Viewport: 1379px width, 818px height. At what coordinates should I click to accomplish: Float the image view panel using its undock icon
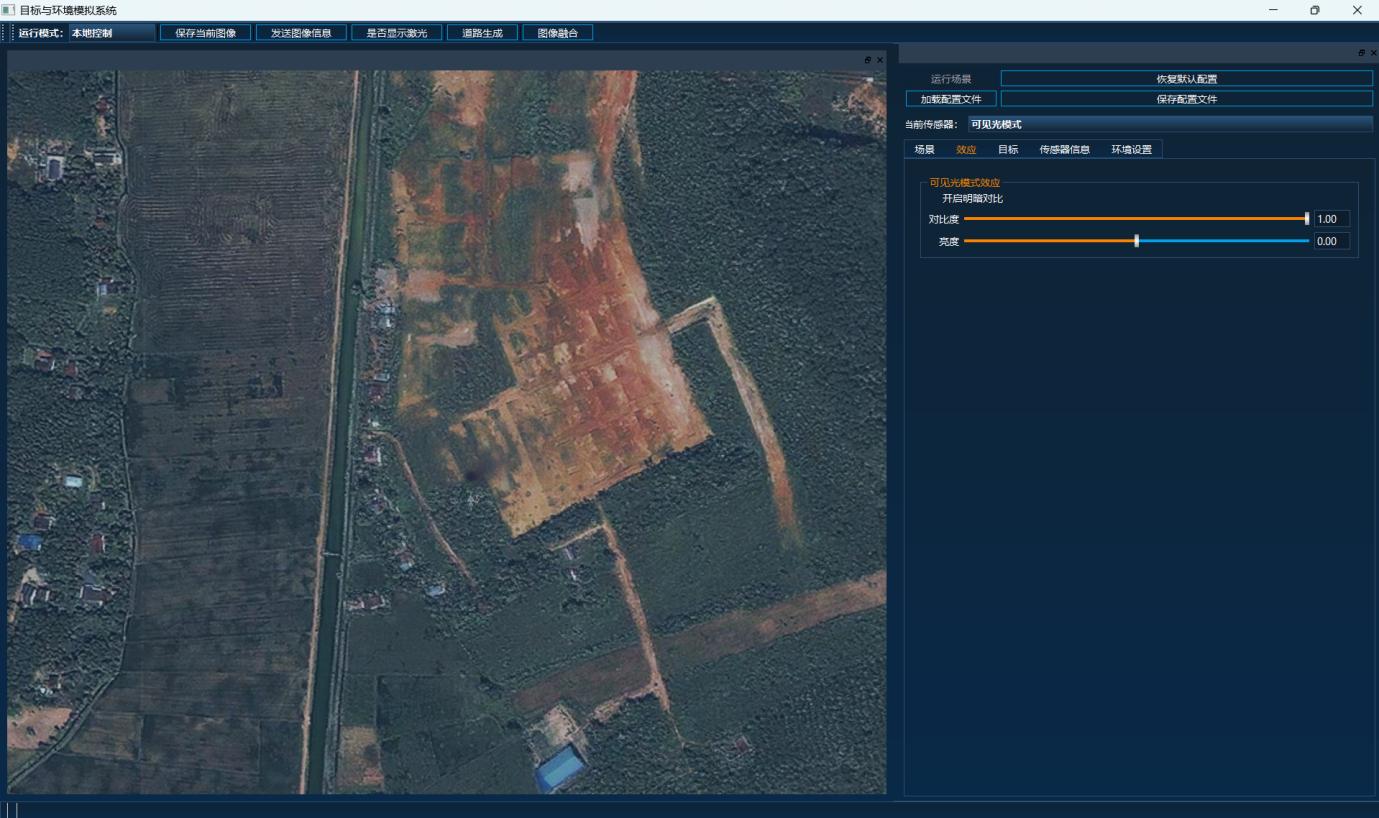(x=868, y=60)
